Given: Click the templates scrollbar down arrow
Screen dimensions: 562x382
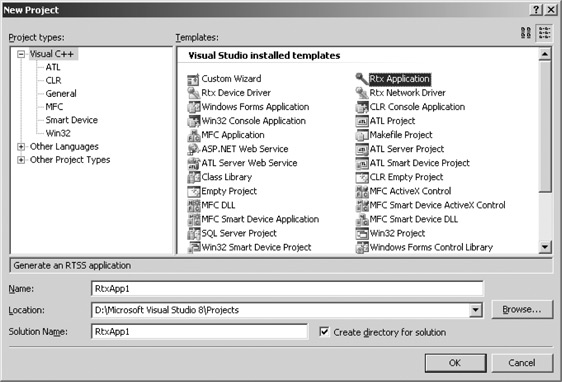Looking at the screenshot, I should (x=545, y=247).
